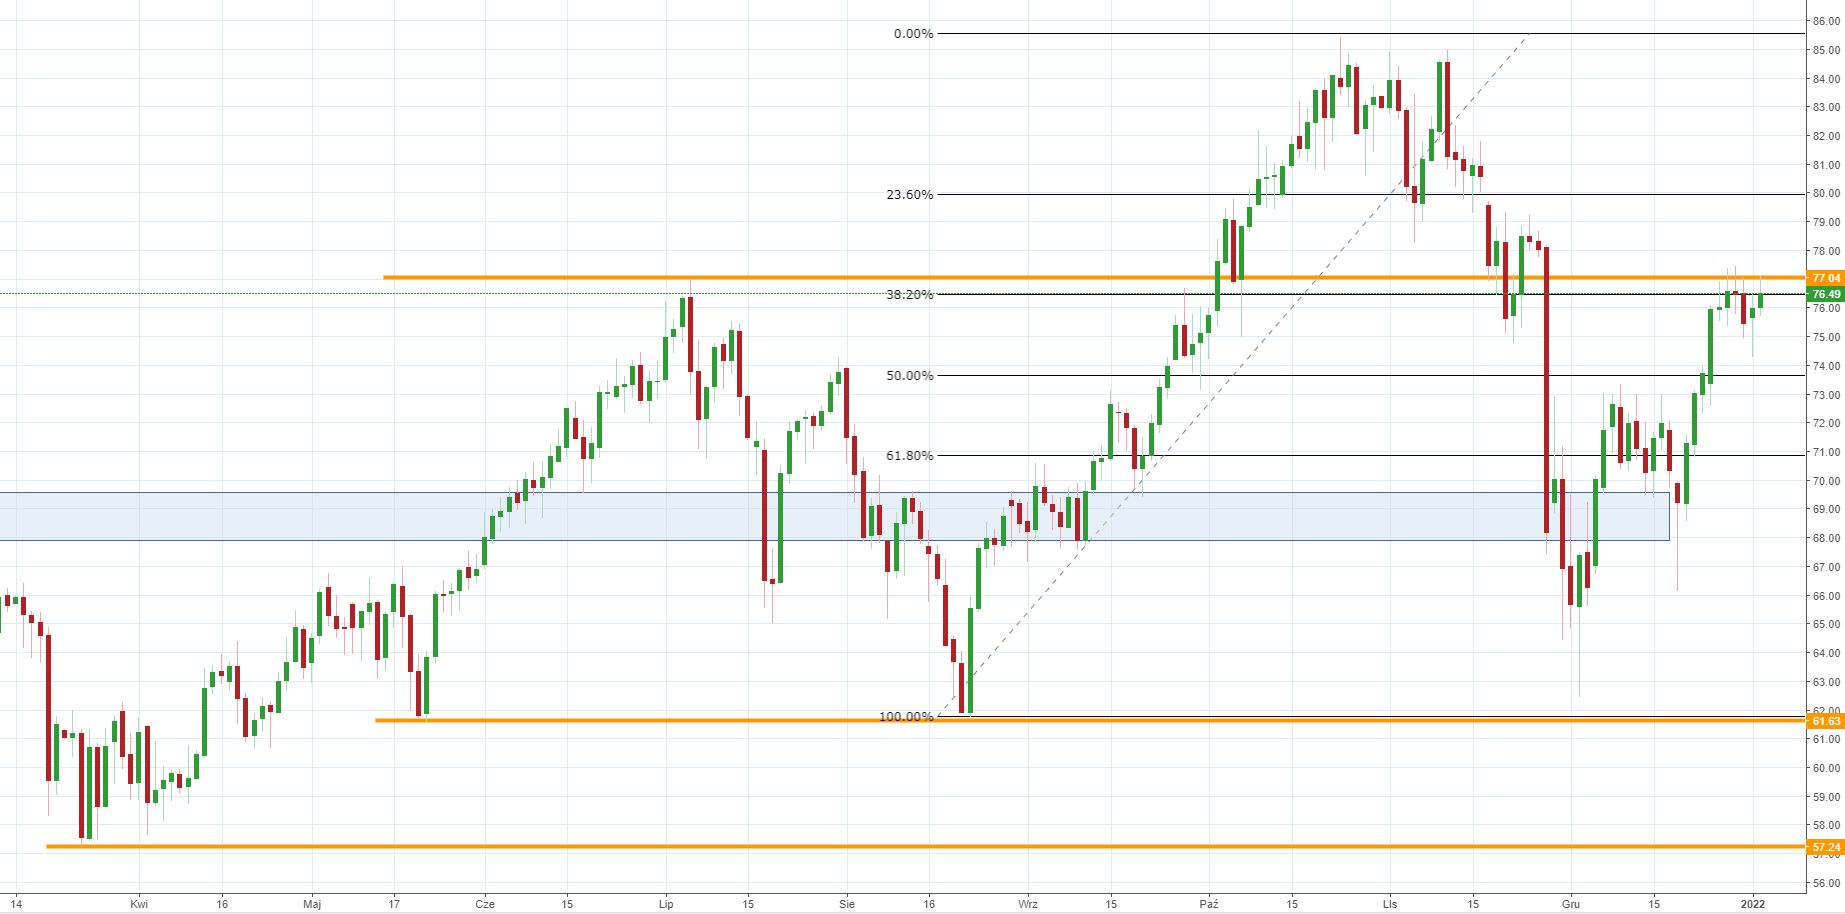Select the 23.60% Fibonacci level label
Viewport: 1845px width, 914px height.
click(x=909, y=195)
